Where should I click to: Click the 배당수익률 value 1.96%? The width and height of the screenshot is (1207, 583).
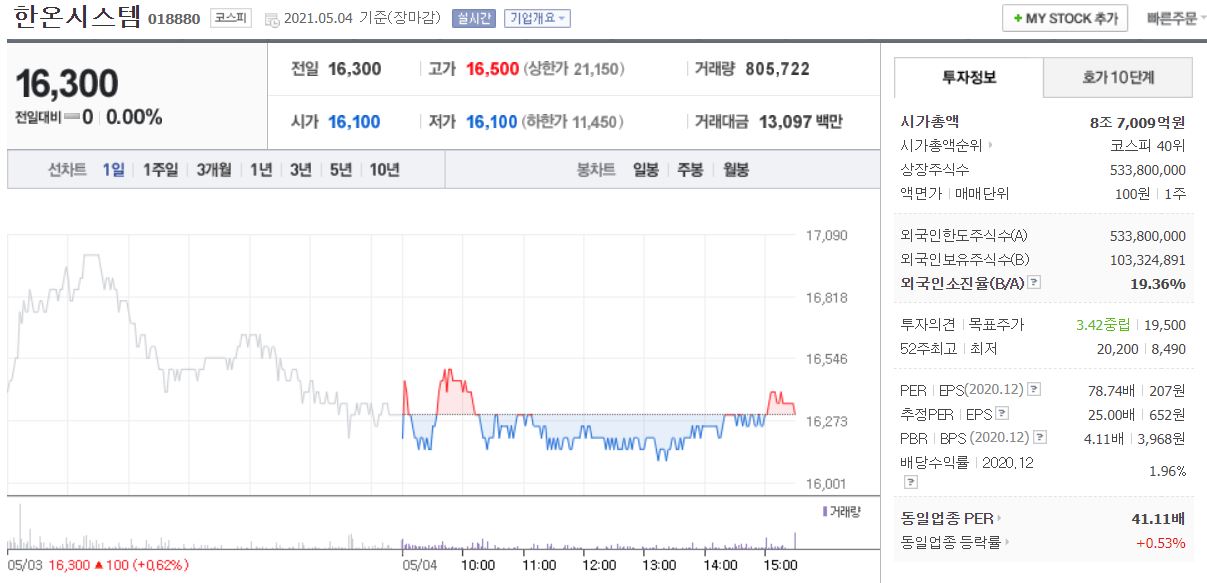tap(1166, 471)
